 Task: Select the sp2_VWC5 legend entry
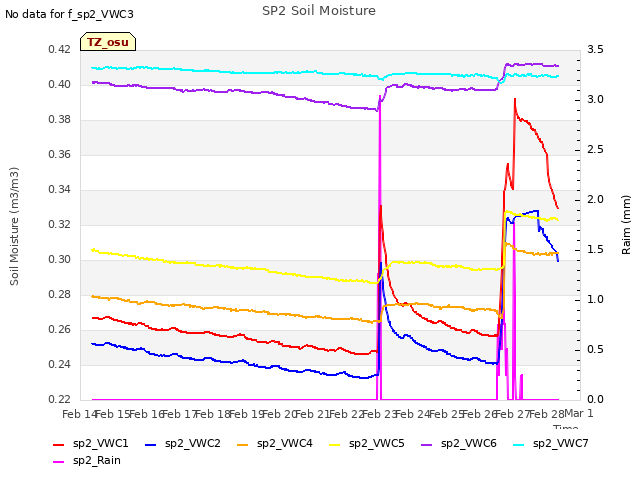[367, 443]
